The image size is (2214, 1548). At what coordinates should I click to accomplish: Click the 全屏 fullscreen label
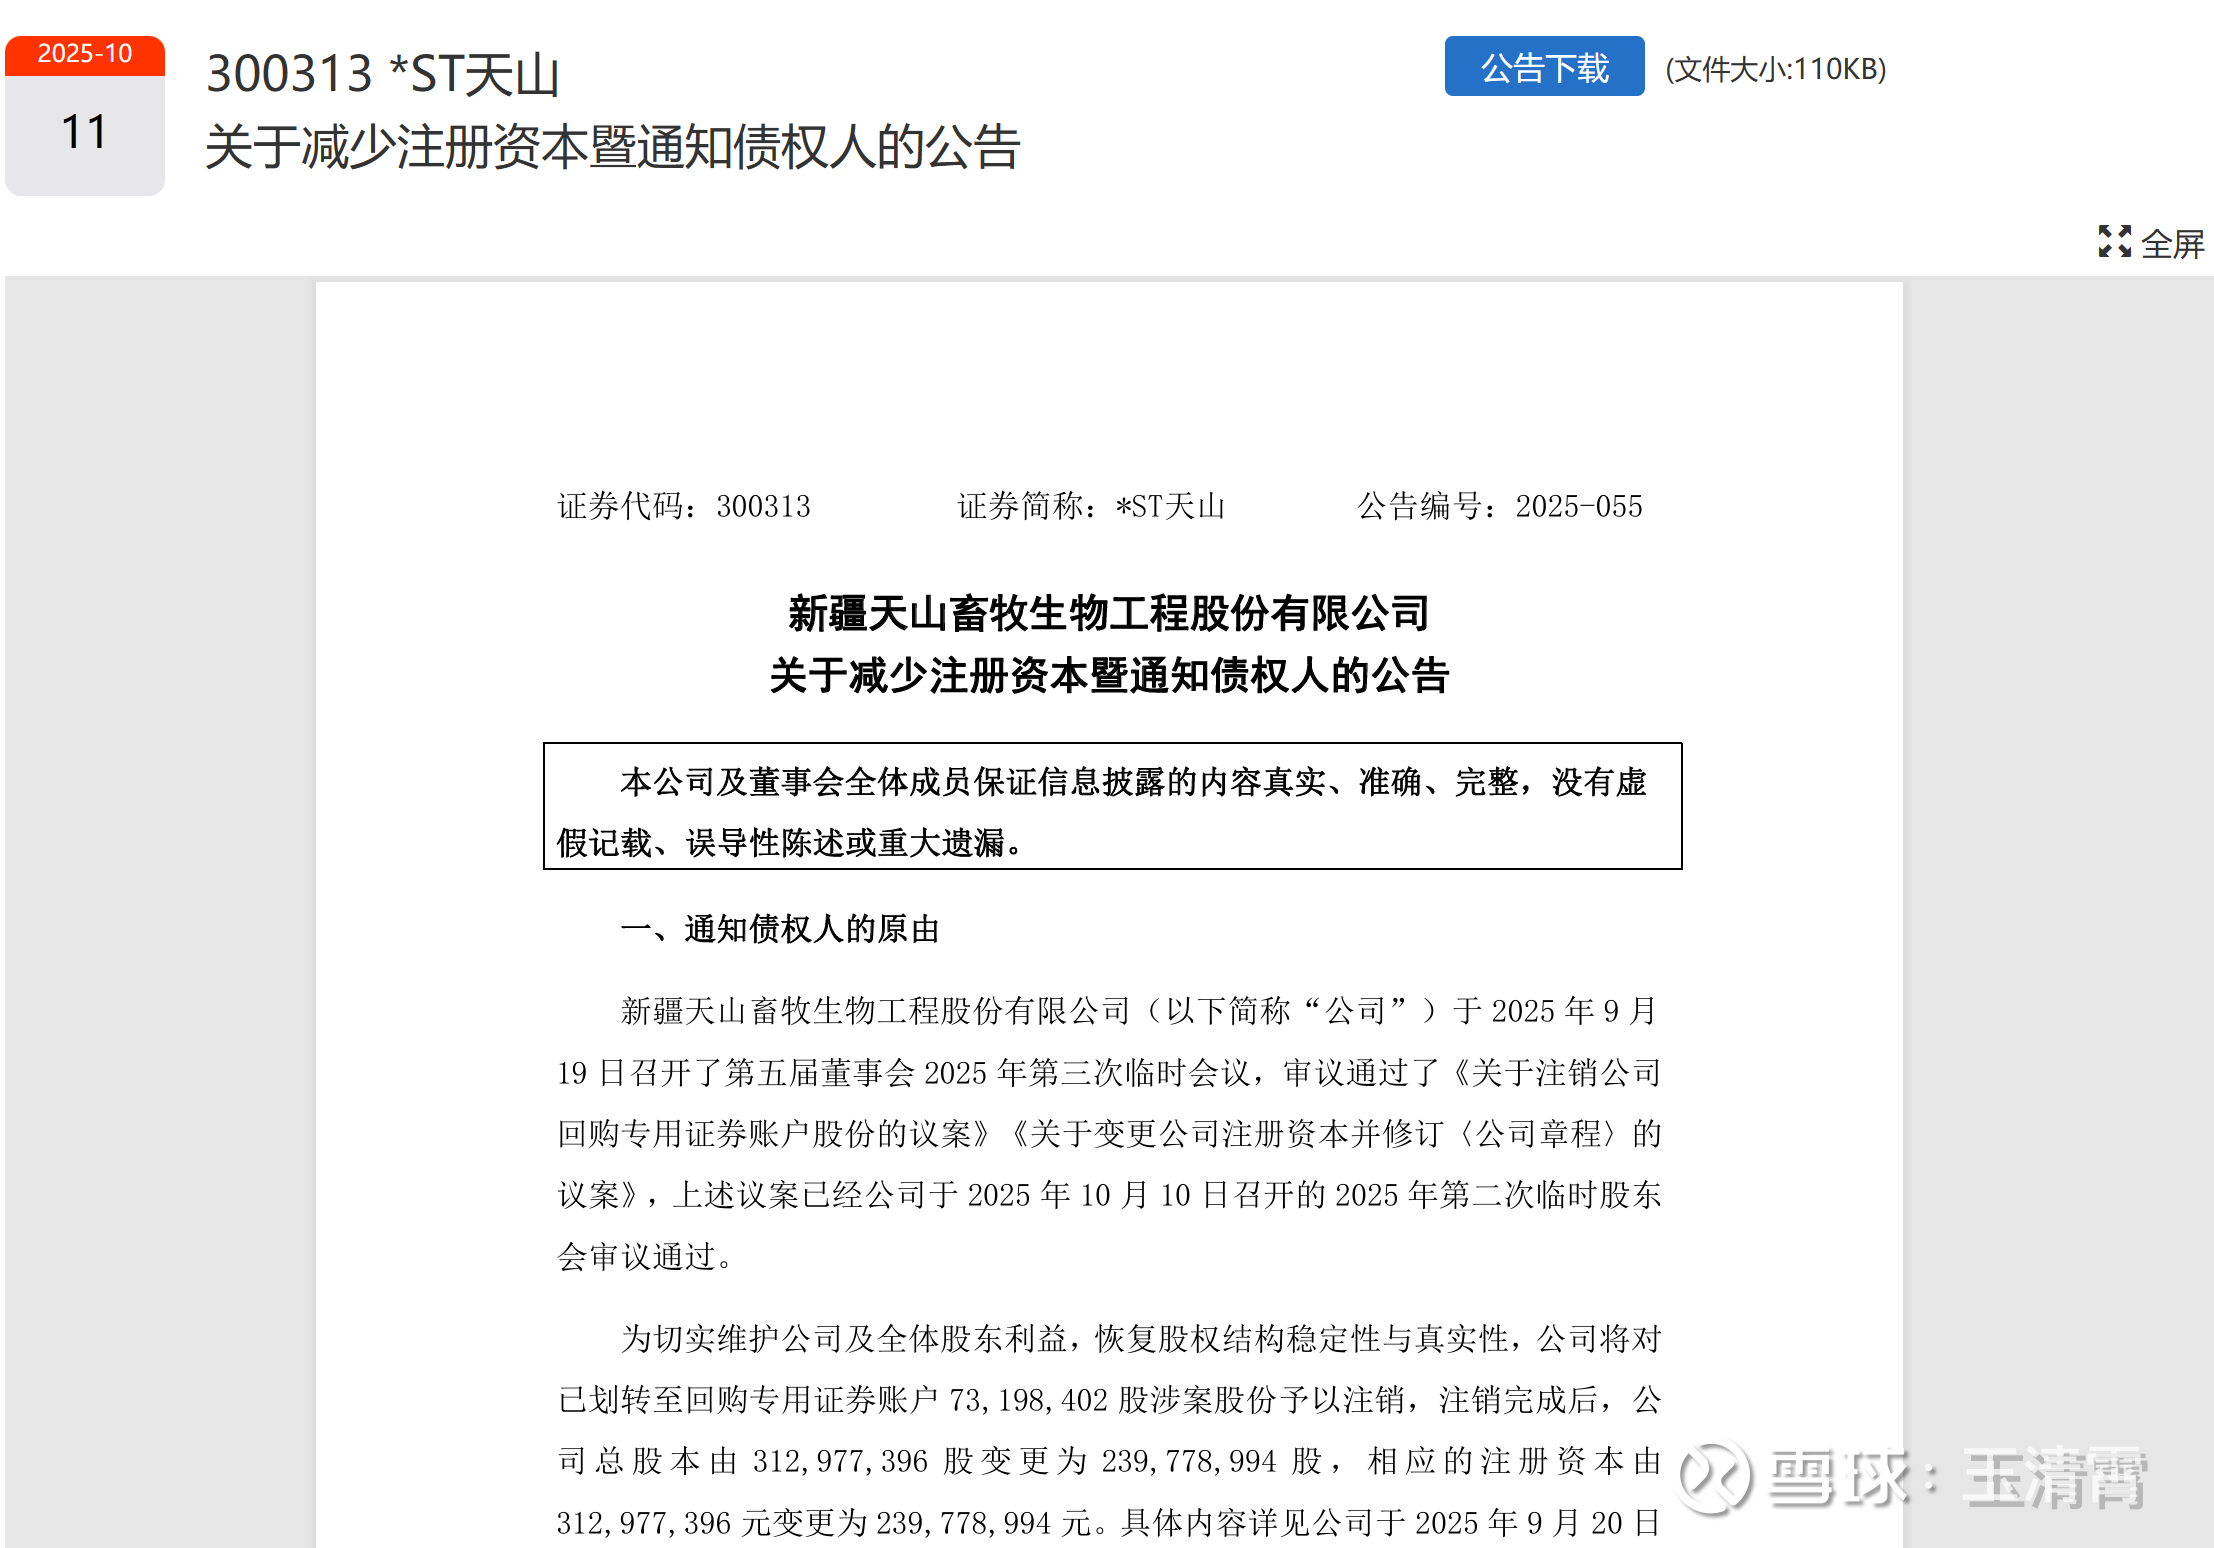click(x=2172, y=244)
